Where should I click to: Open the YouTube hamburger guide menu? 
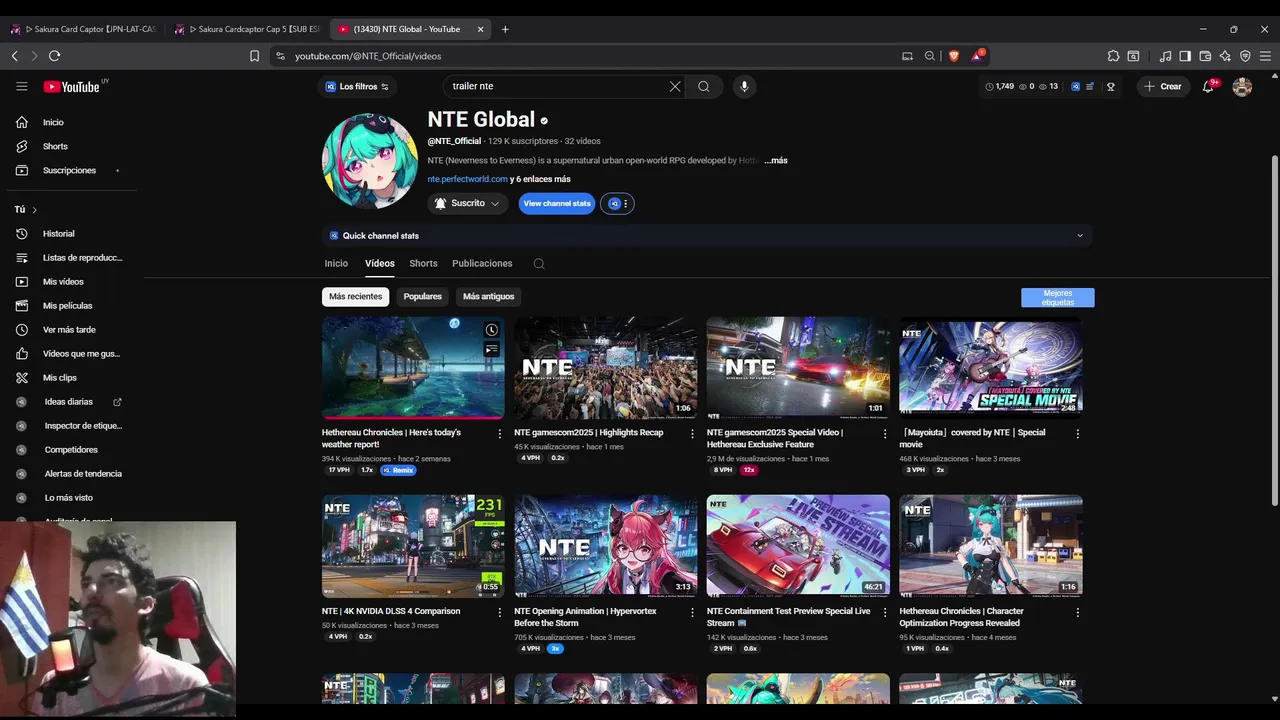[21, 86]
